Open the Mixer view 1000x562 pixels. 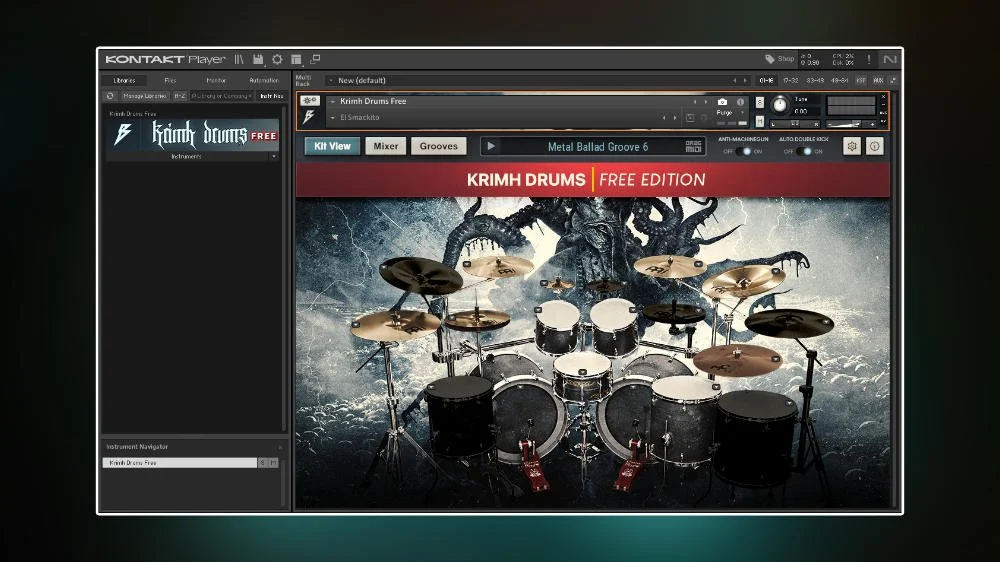click(x=386, y=146)
